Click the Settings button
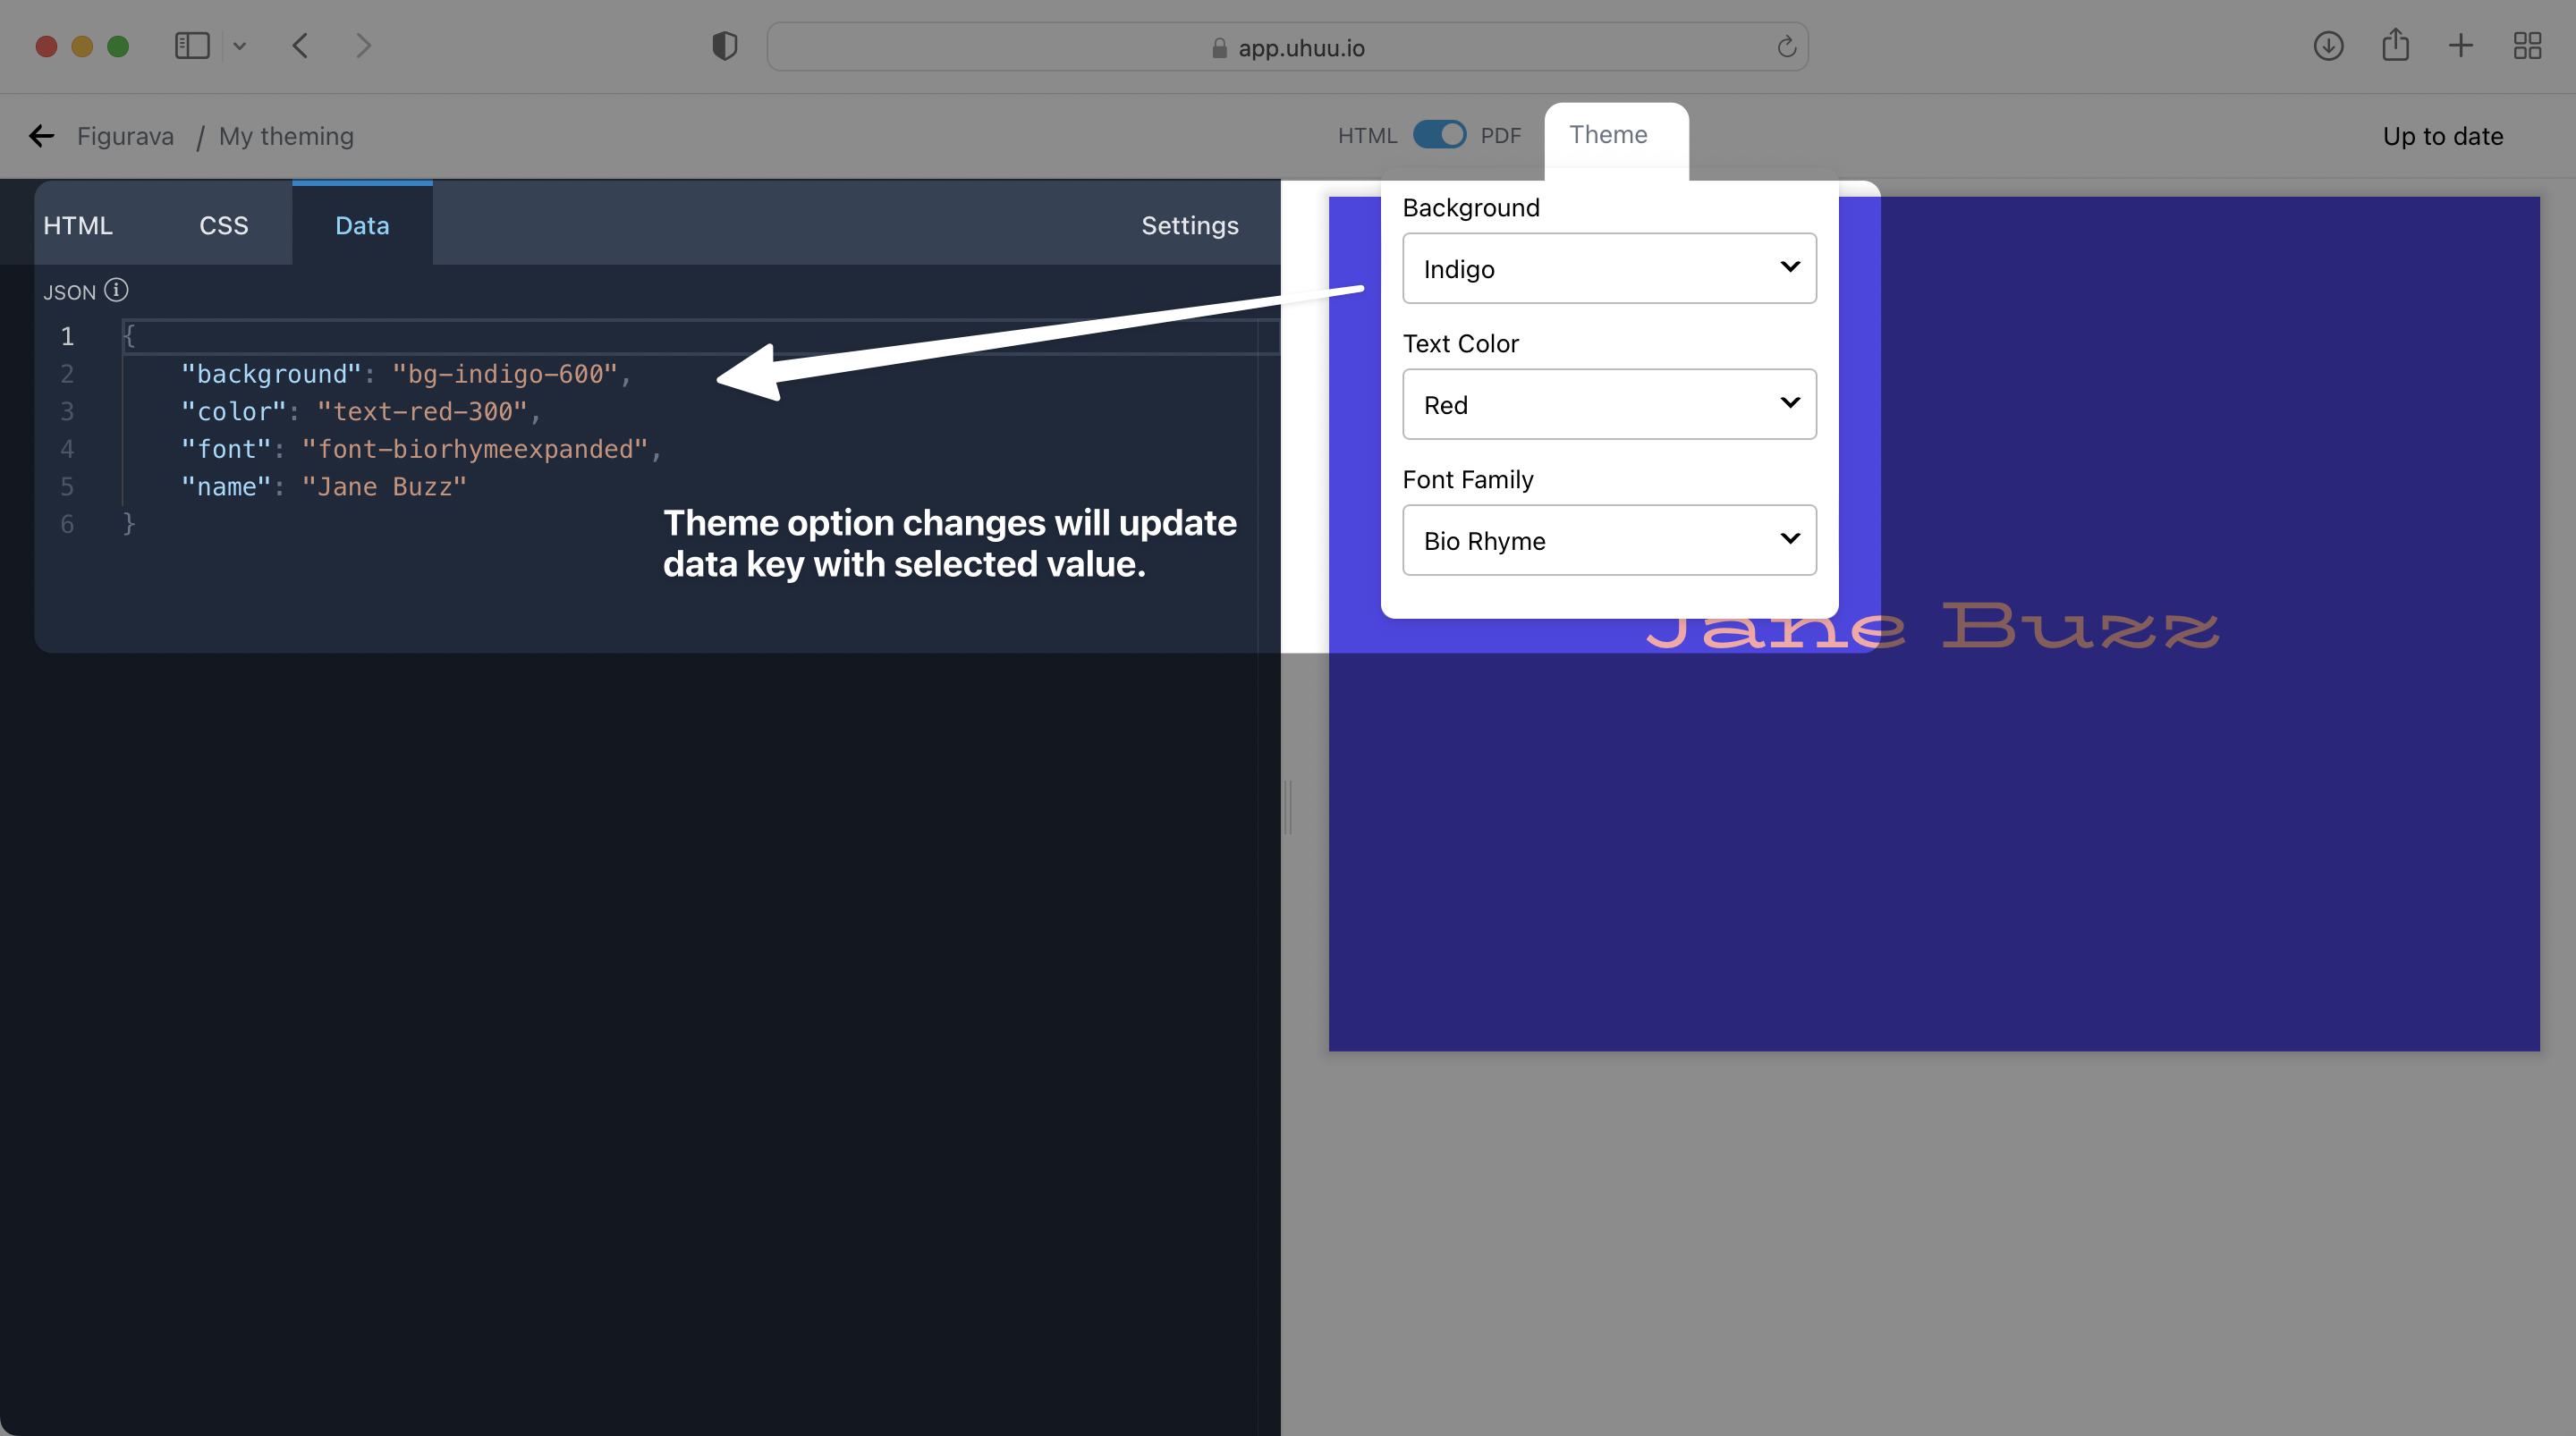The height and width of the screenshot is (1436, 2576). tap(1188, 224)
